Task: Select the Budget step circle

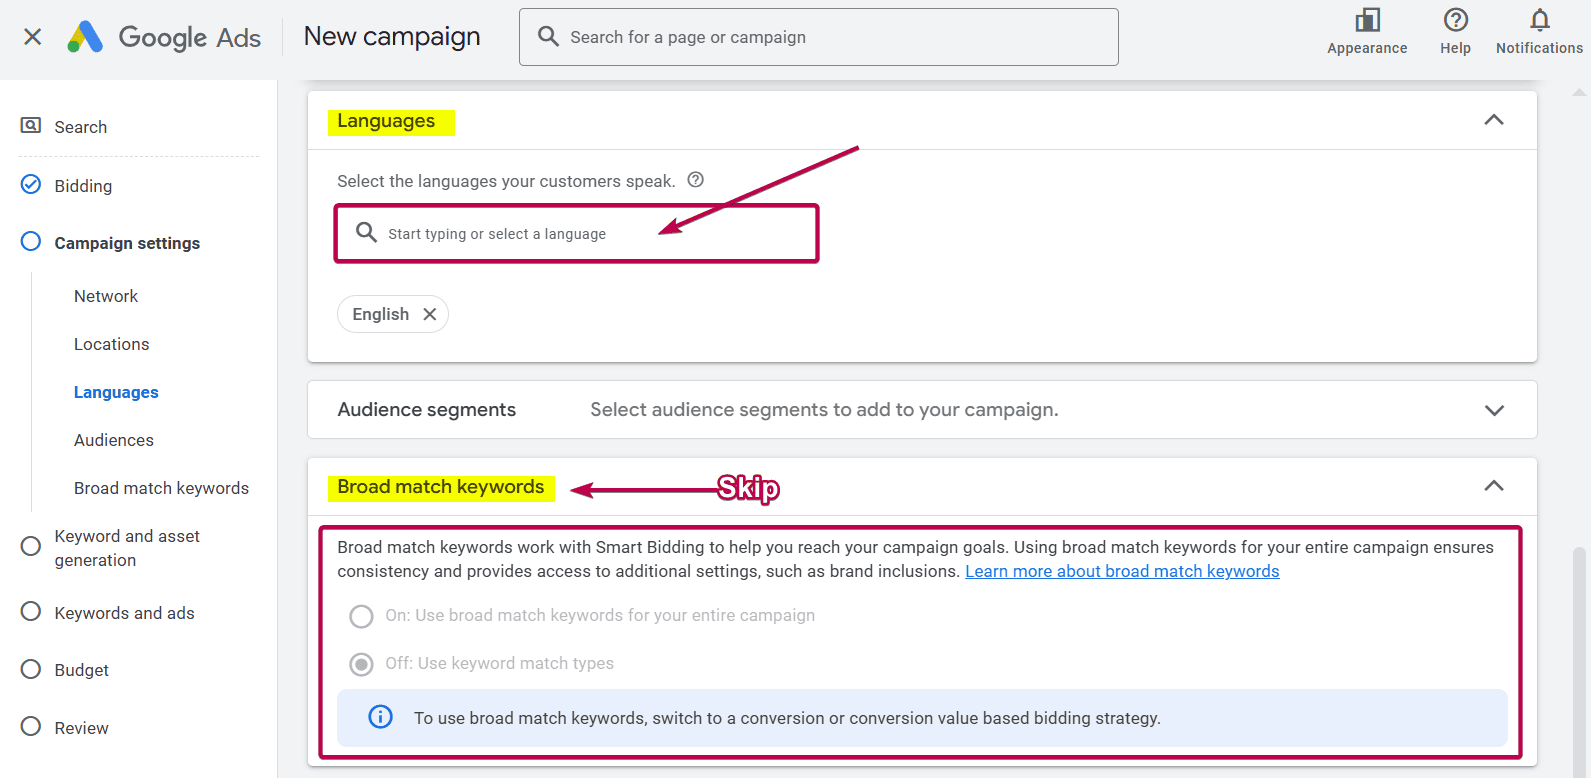Action: (31, 669)
